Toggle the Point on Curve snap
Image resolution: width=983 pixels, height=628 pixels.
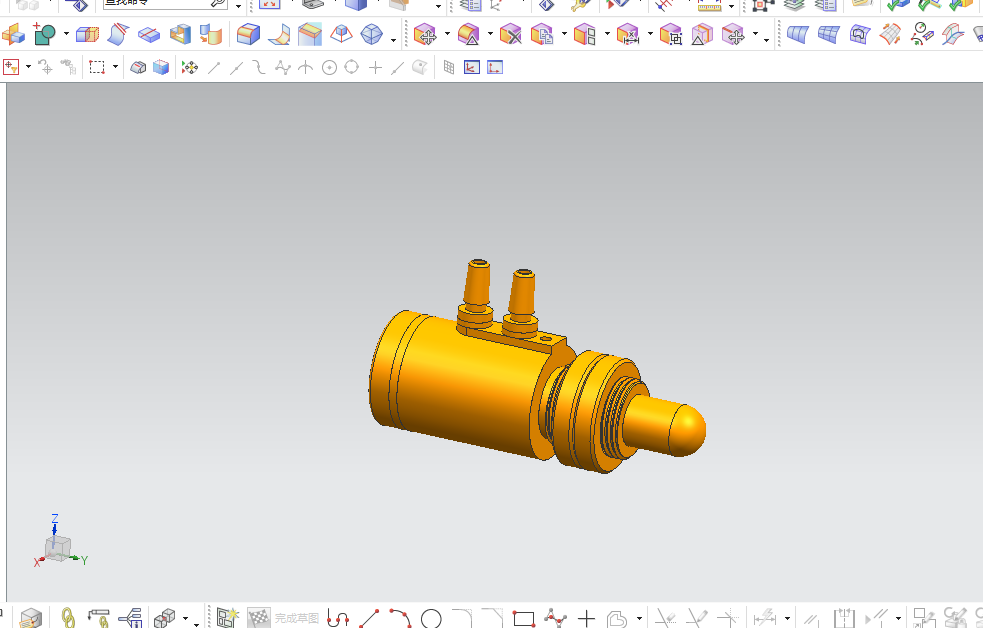(397, 68)
